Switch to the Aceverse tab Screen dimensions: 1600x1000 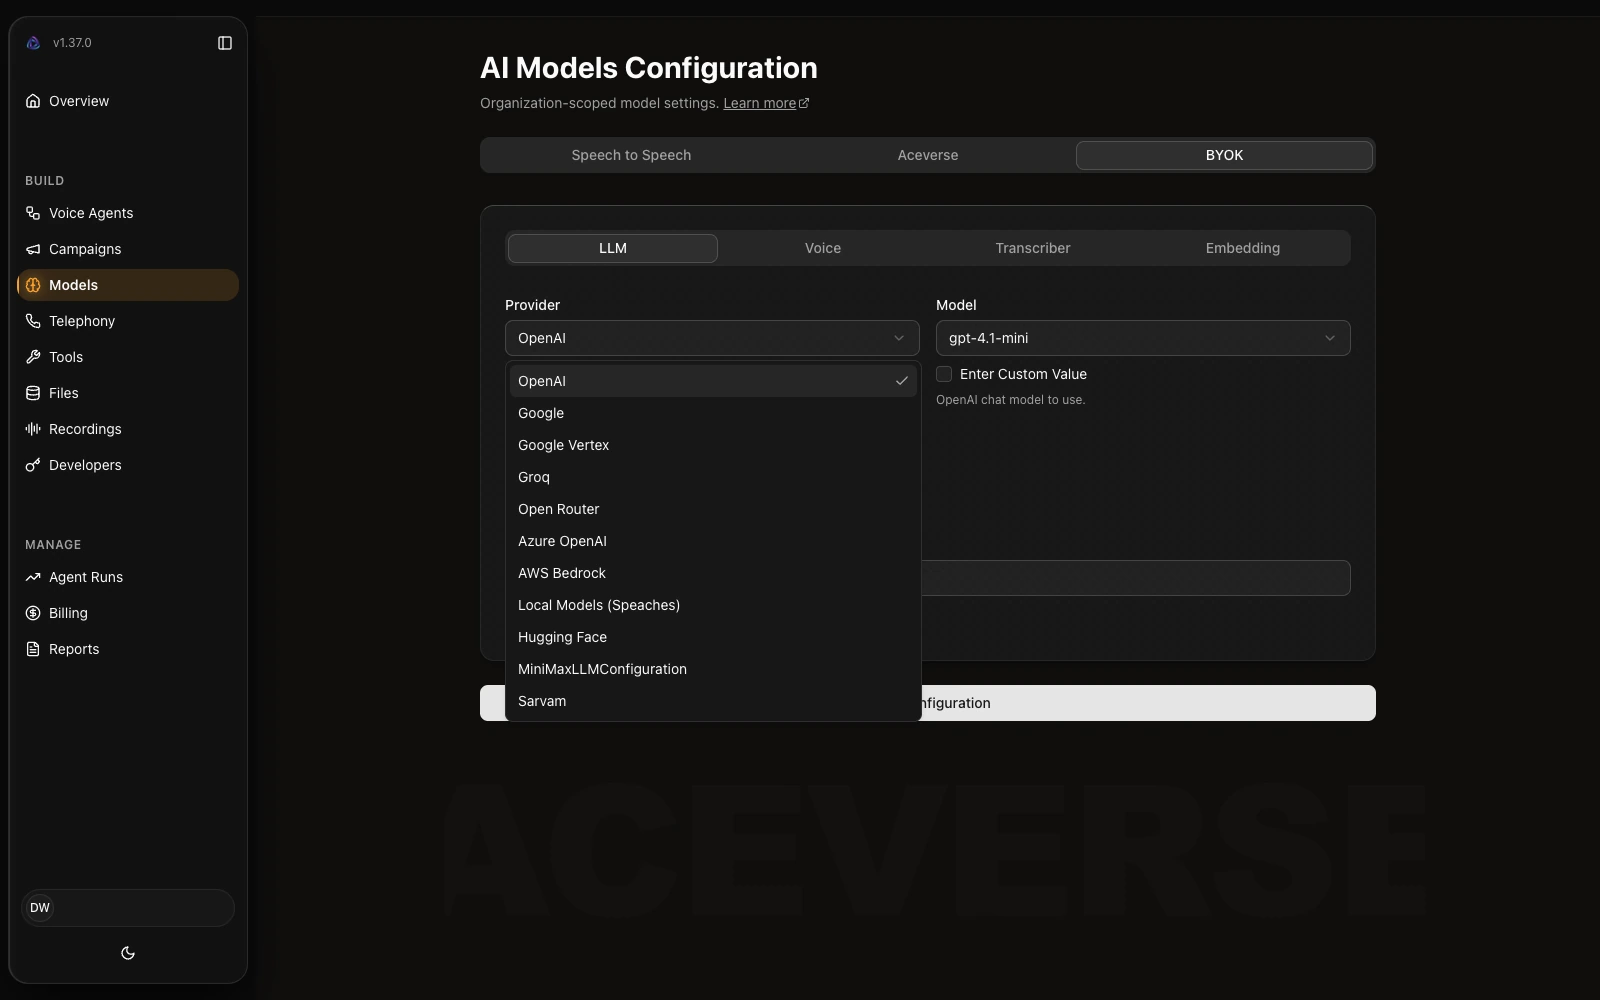click(x=928, y=155)
